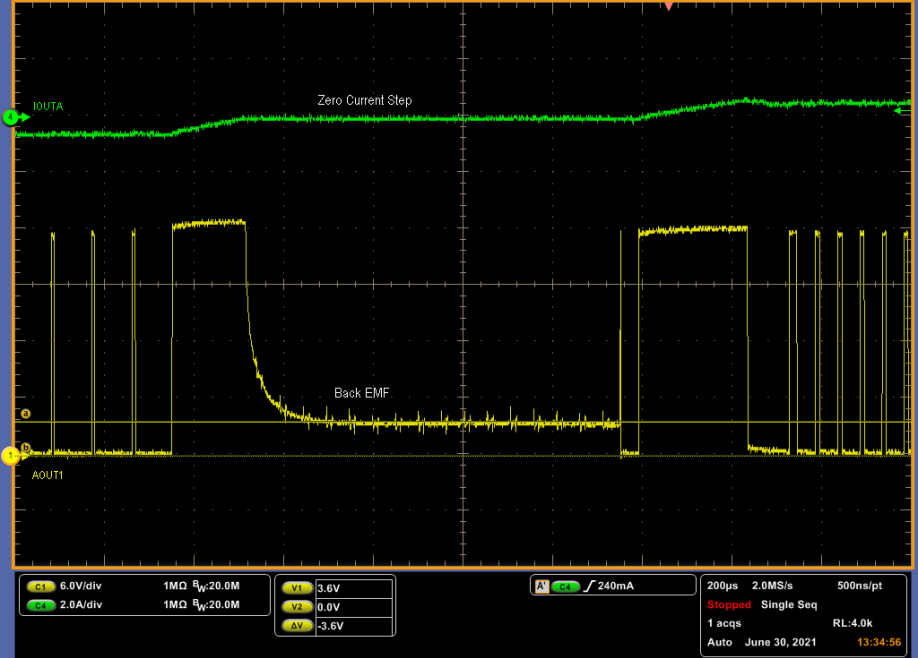918x658 pixels.
Task: Click the RL:4.0k record length text
Action: pyautogui.click(x=852, y=623)
